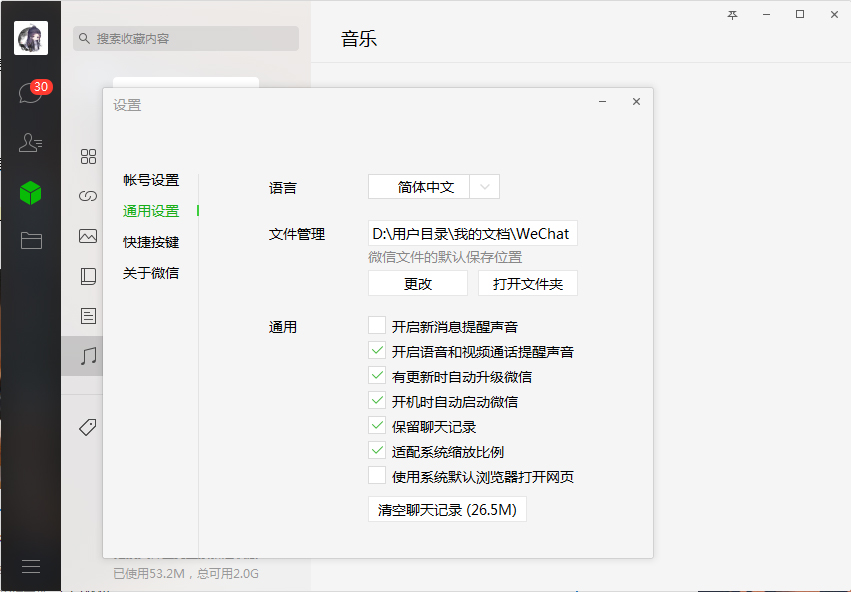Open the Contacts sidebar icon

pos(30,142)
